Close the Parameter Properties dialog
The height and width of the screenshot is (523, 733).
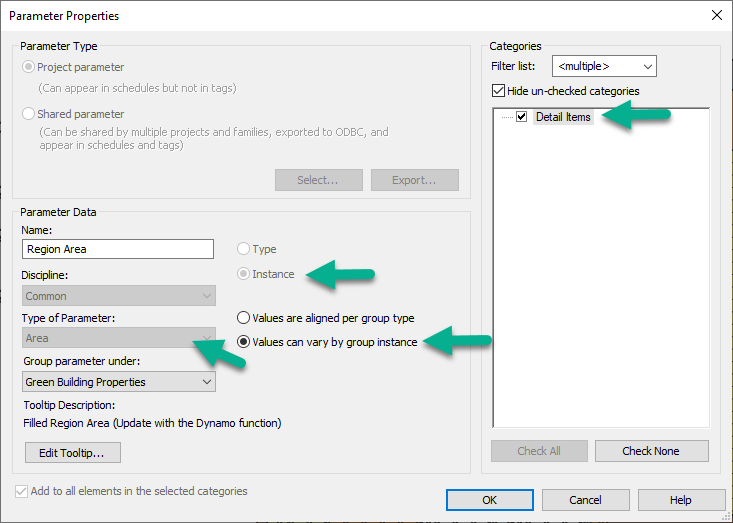716,15
